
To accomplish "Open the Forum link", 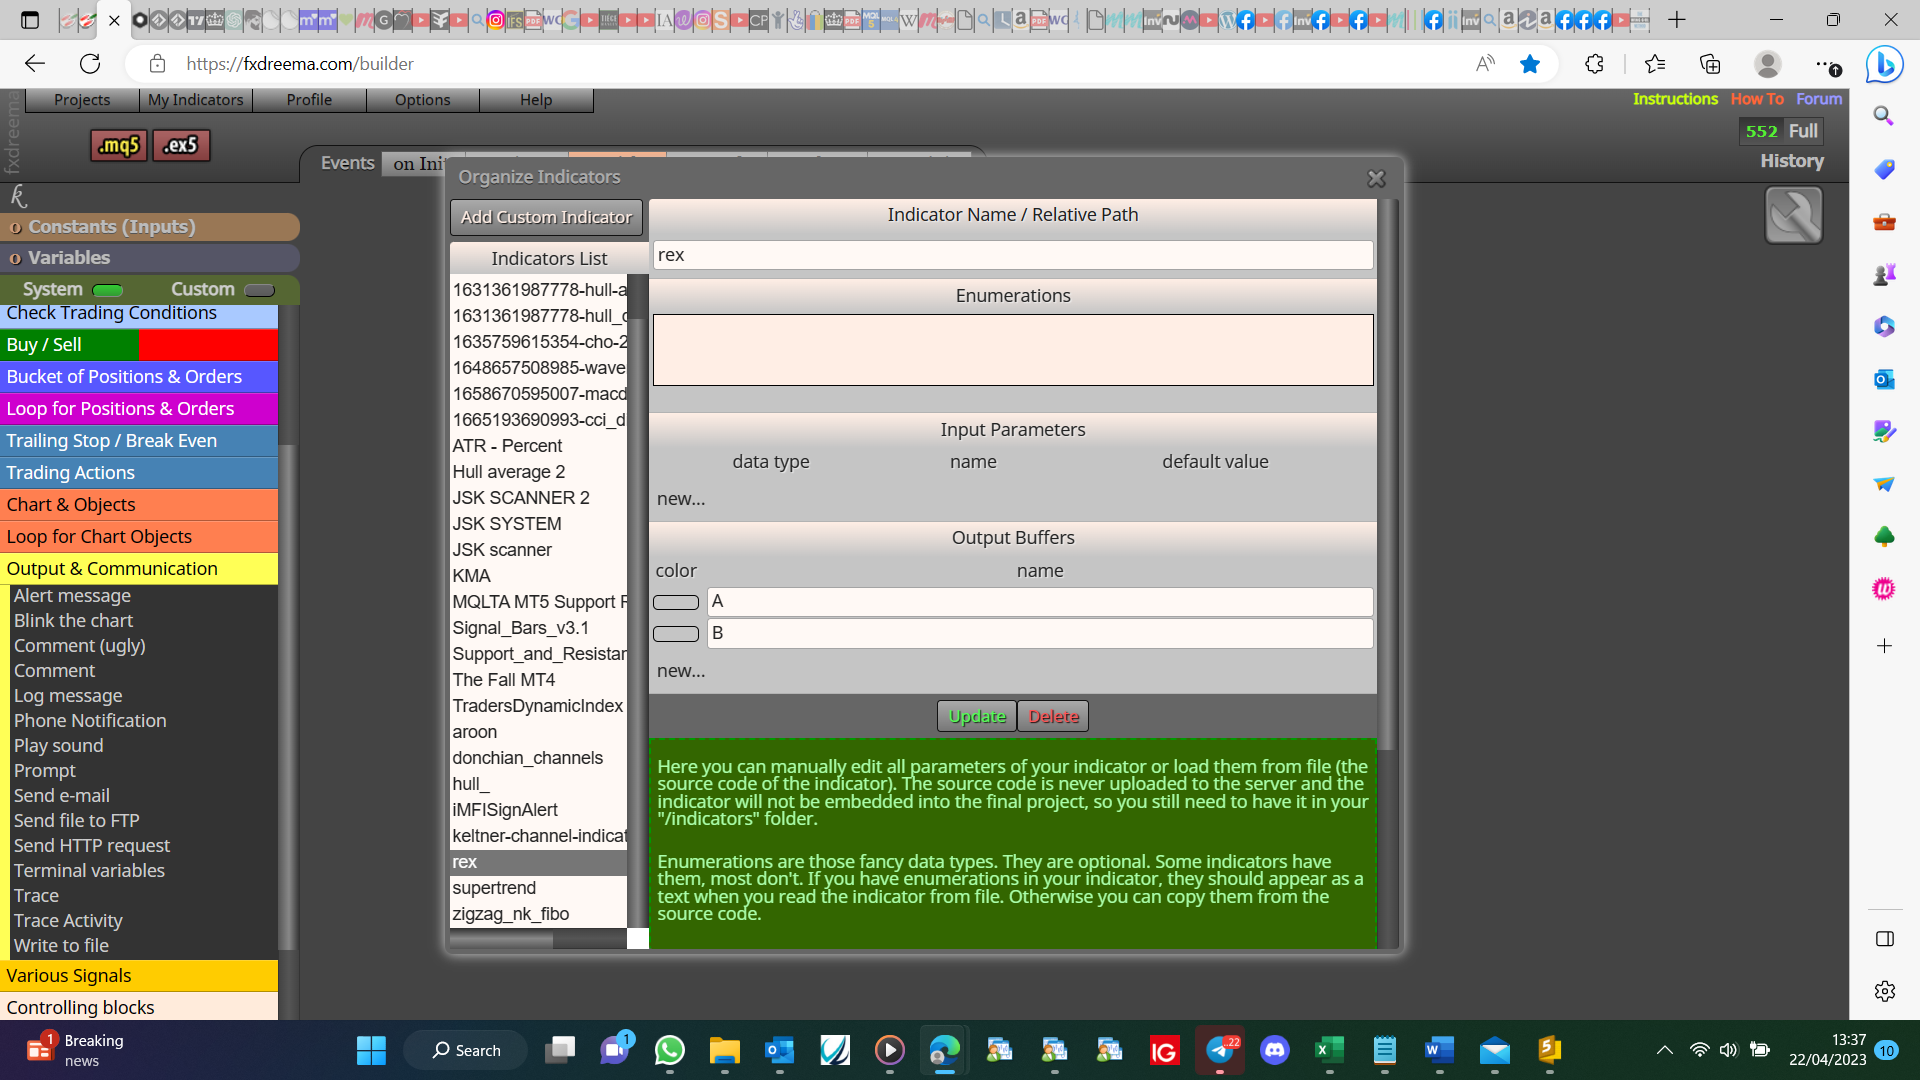I will (1819, 99).
